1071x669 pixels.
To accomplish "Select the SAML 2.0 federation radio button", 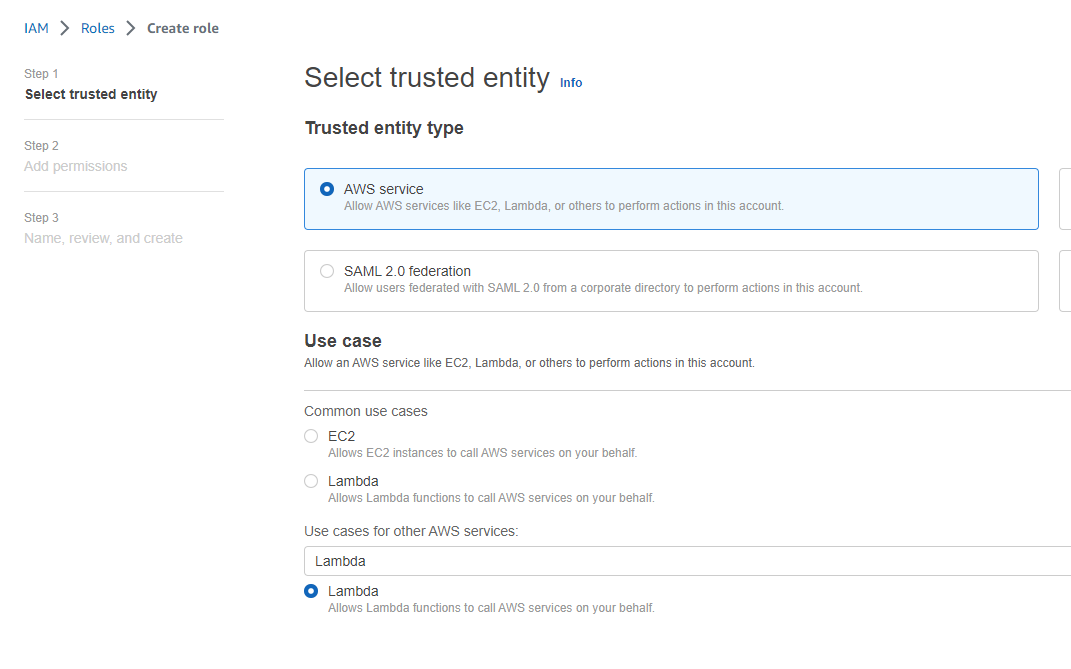I will coord(327,271).
